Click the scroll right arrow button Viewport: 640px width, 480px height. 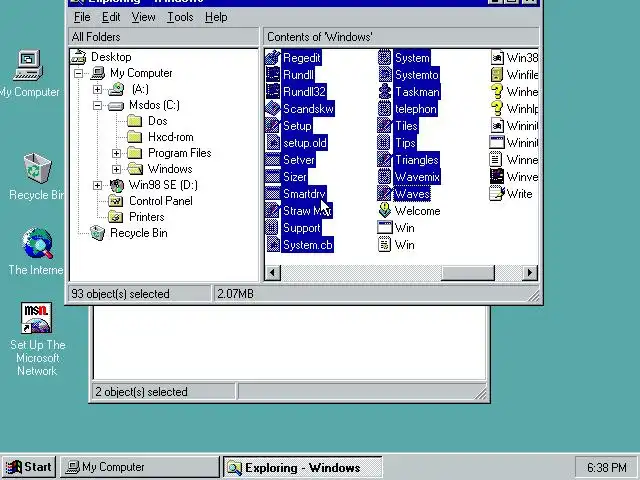tap(530, 273)
